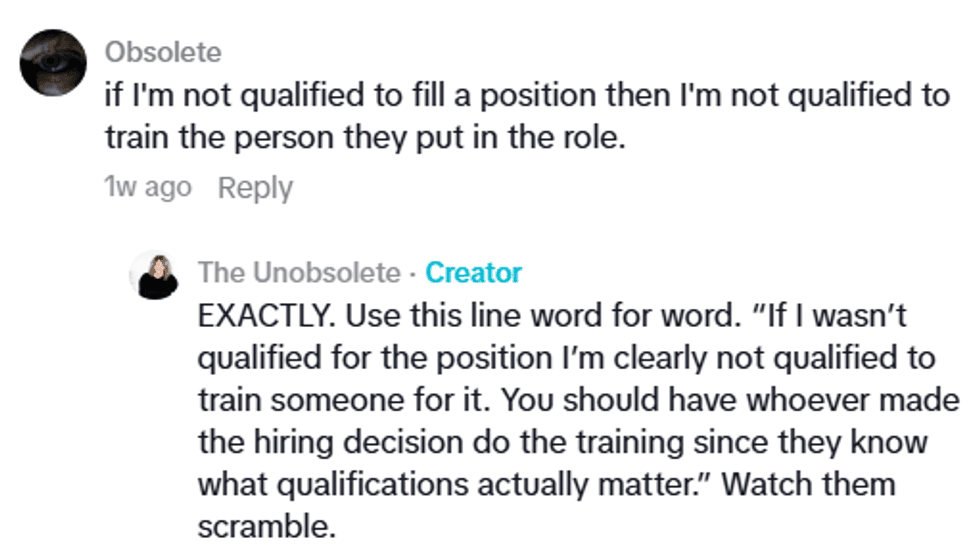Image resolution: width=980 pixels, height=558 pixels.
Task: Visit the Obsolete username profile link
Action: point(163,51)
